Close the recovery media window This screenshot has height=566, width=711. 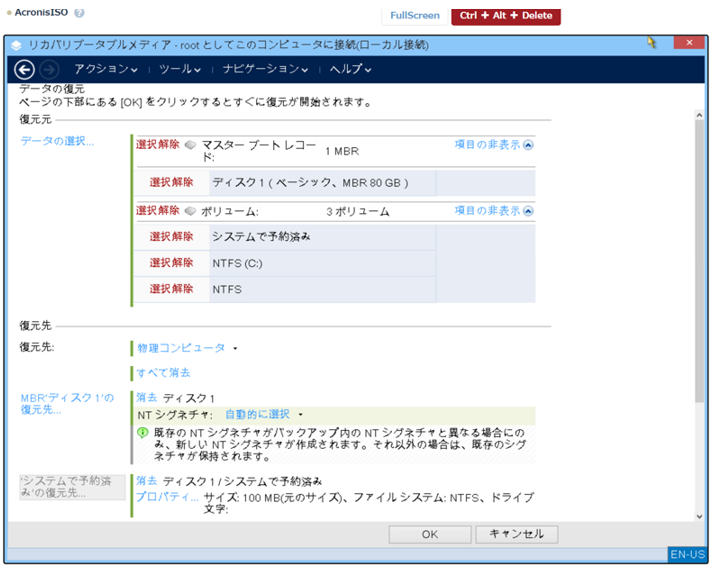pos(689,43)
